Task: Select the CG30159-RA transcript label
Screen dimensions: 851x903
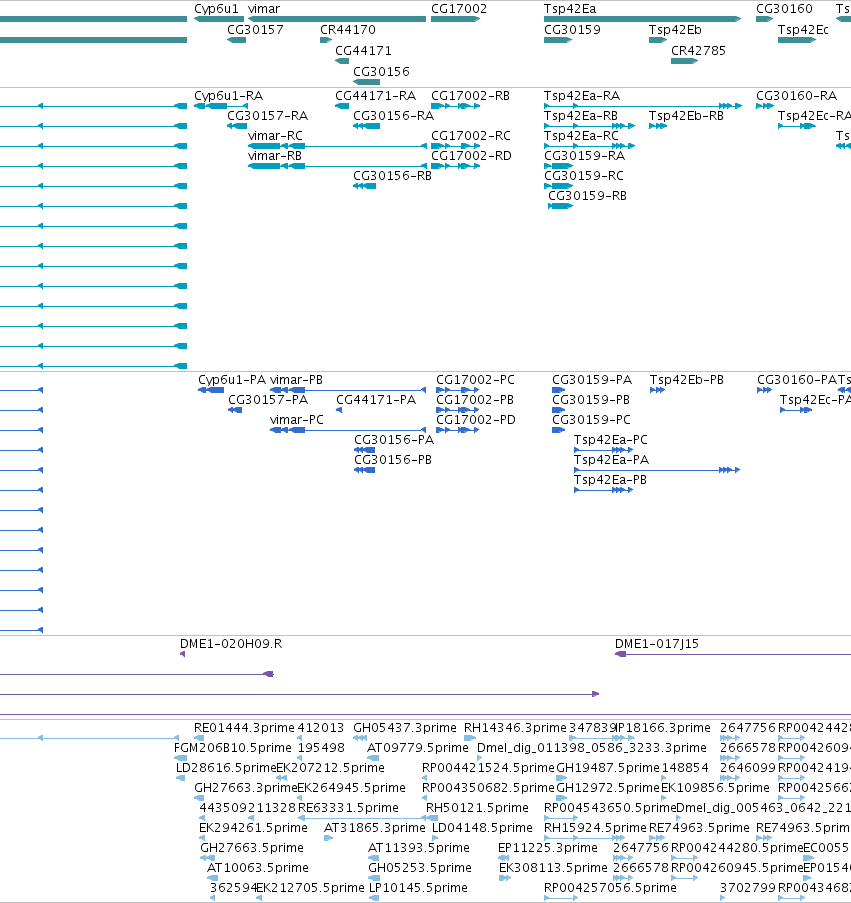Action: 584,157
